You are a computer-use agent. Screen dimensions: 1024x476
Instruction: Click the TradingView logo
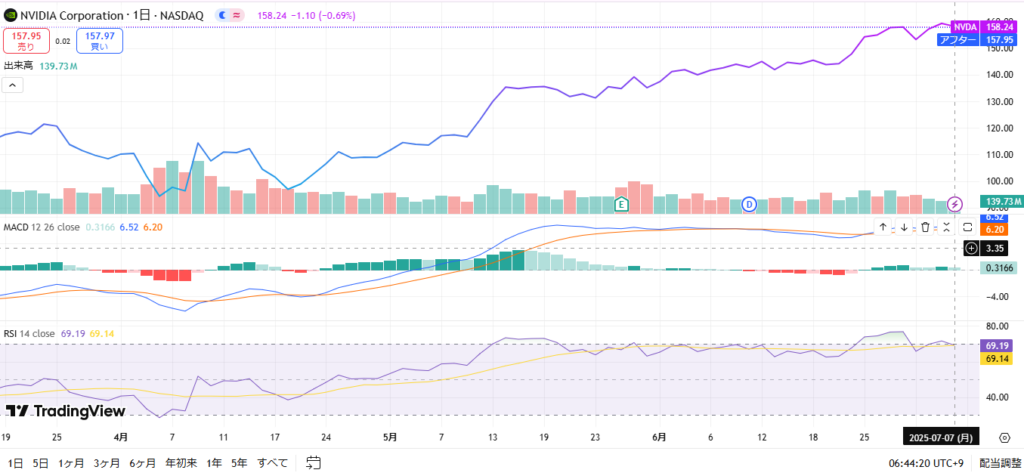click(65, 411)
